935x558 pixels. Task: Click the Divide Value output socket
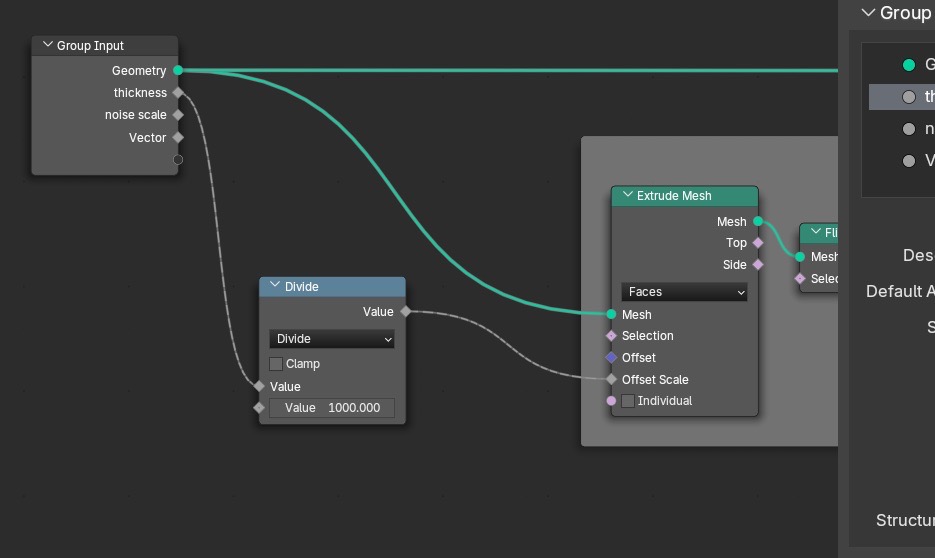click(405, 311)
